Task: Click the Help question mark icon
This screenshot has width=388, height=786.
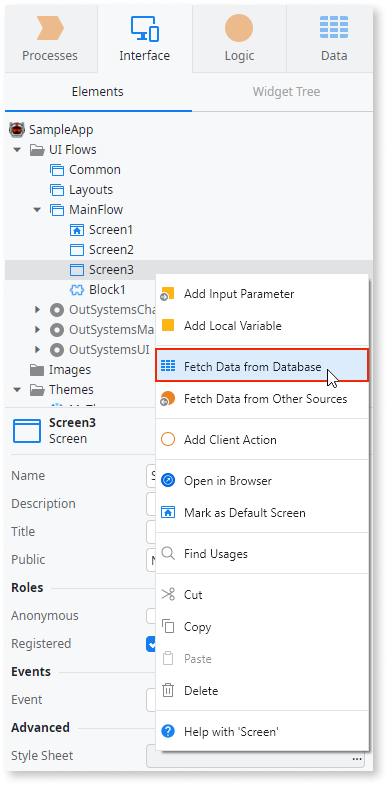Action: [168, 732]
